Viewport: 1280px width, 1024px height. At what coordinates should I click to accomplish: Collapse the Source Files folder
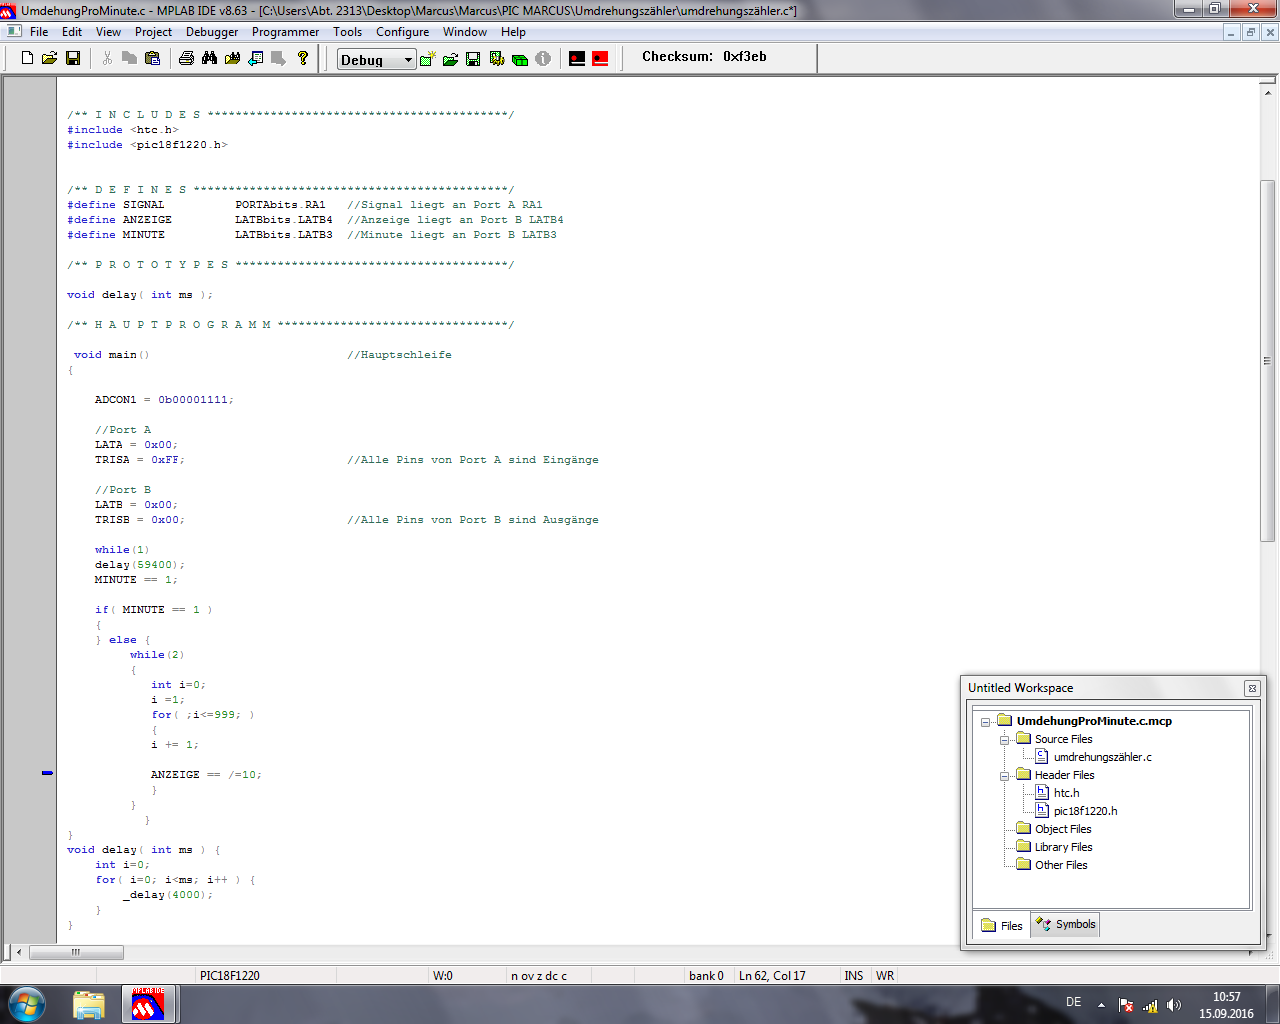[1004, 740]
